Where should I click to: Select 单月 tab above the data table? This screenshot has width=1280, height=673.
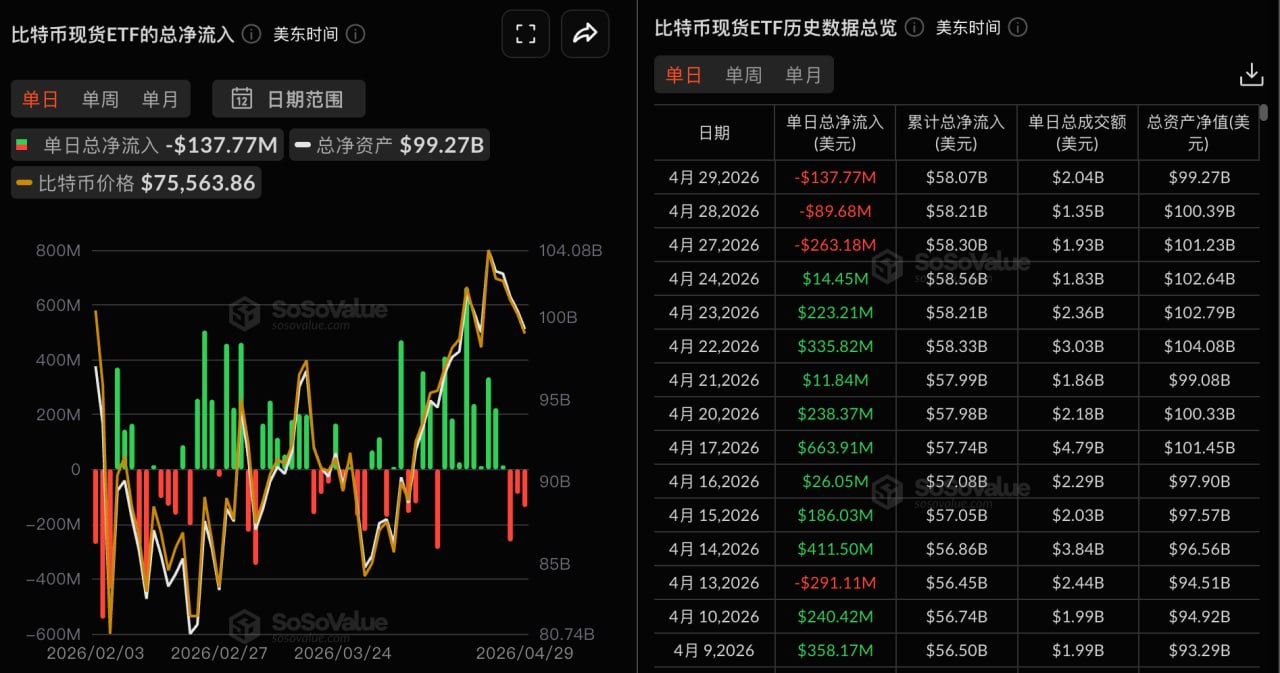[803, 75]
